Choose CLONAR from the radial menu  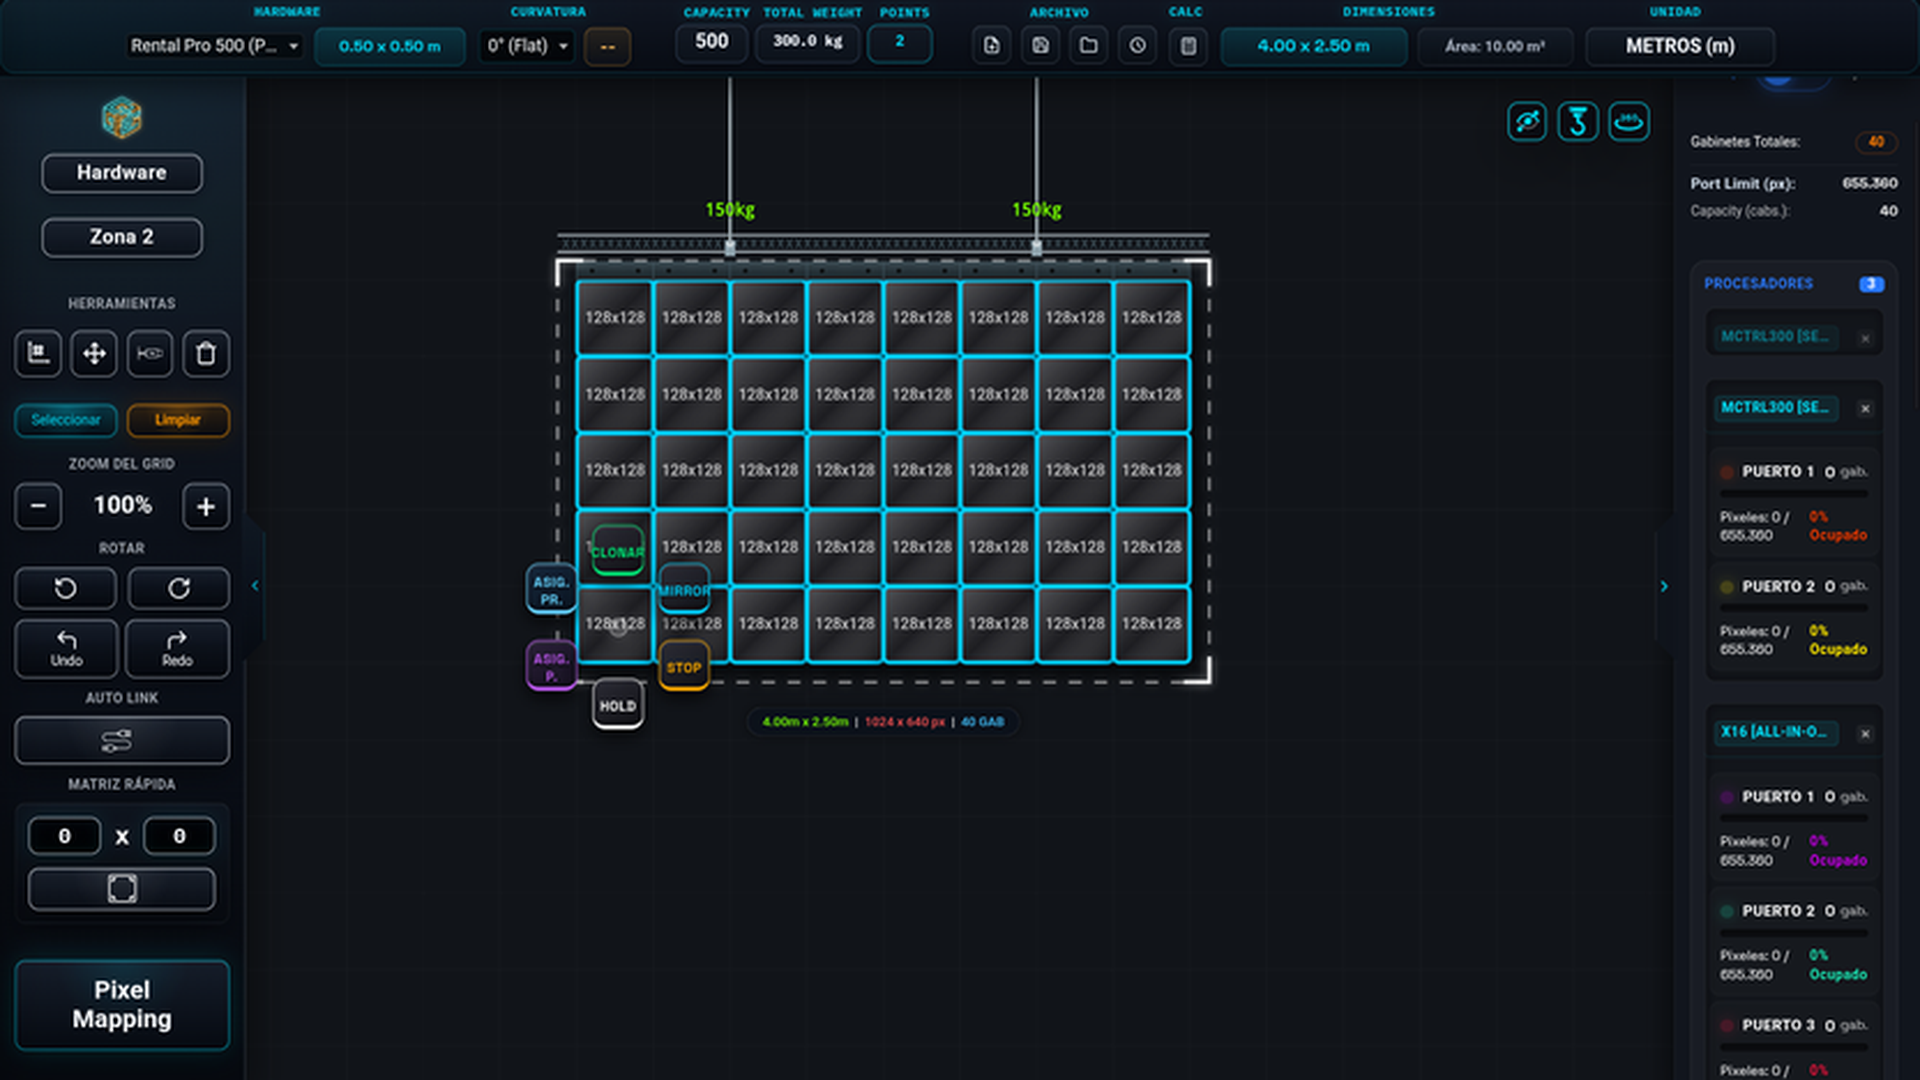(x=618, y=551)
